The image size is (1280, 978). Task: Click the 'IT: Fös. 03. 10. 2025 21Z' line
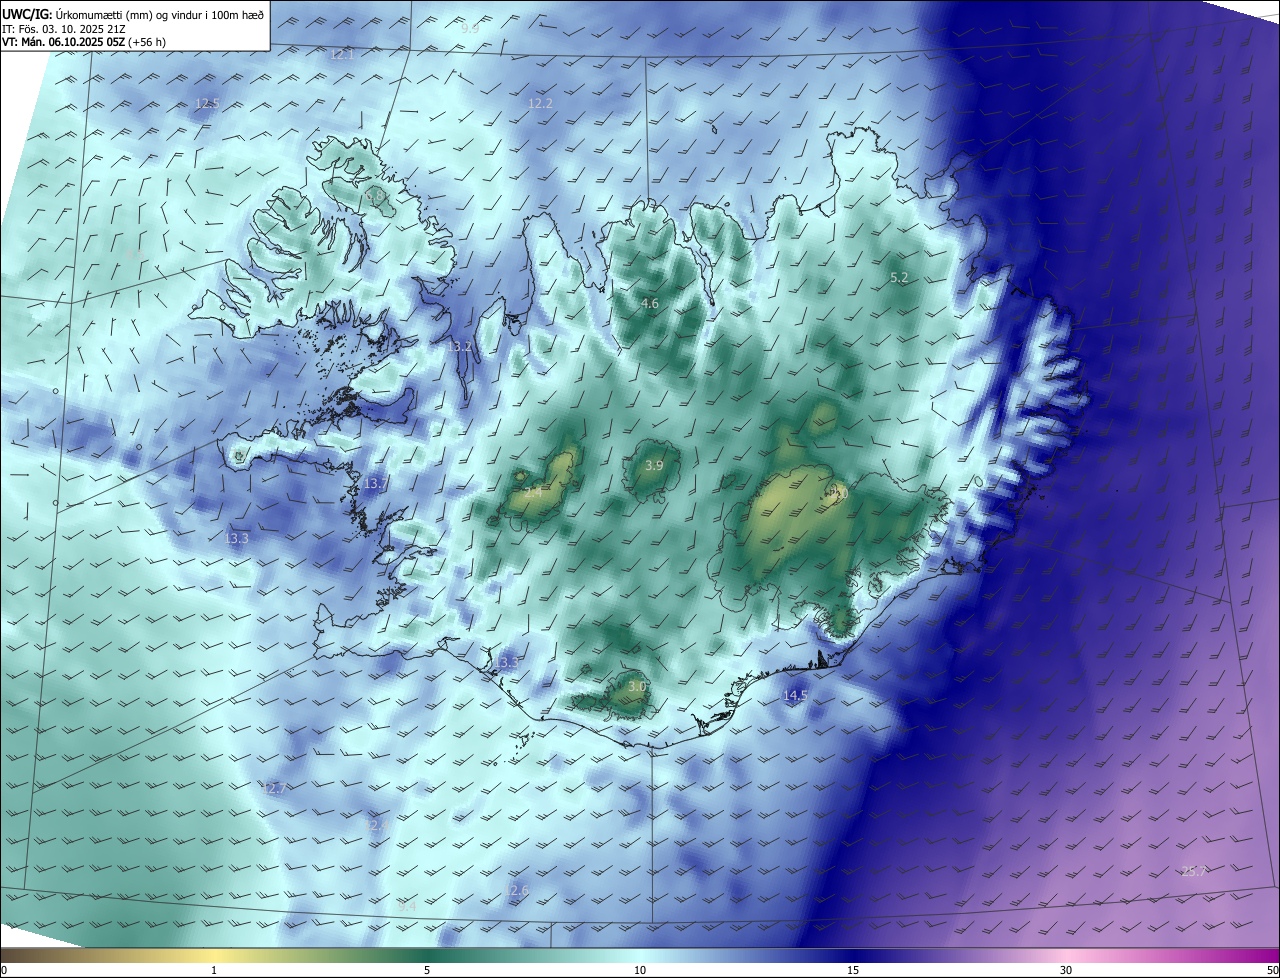65,29
